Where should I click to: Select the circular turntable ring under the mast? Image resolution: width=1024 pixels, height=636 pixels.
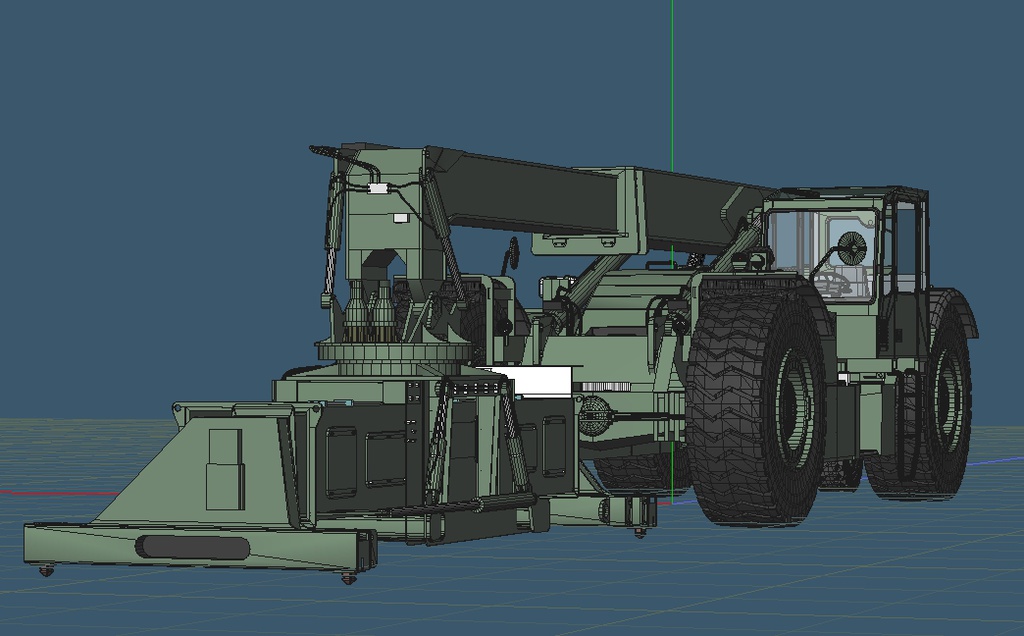coord(395,353)
